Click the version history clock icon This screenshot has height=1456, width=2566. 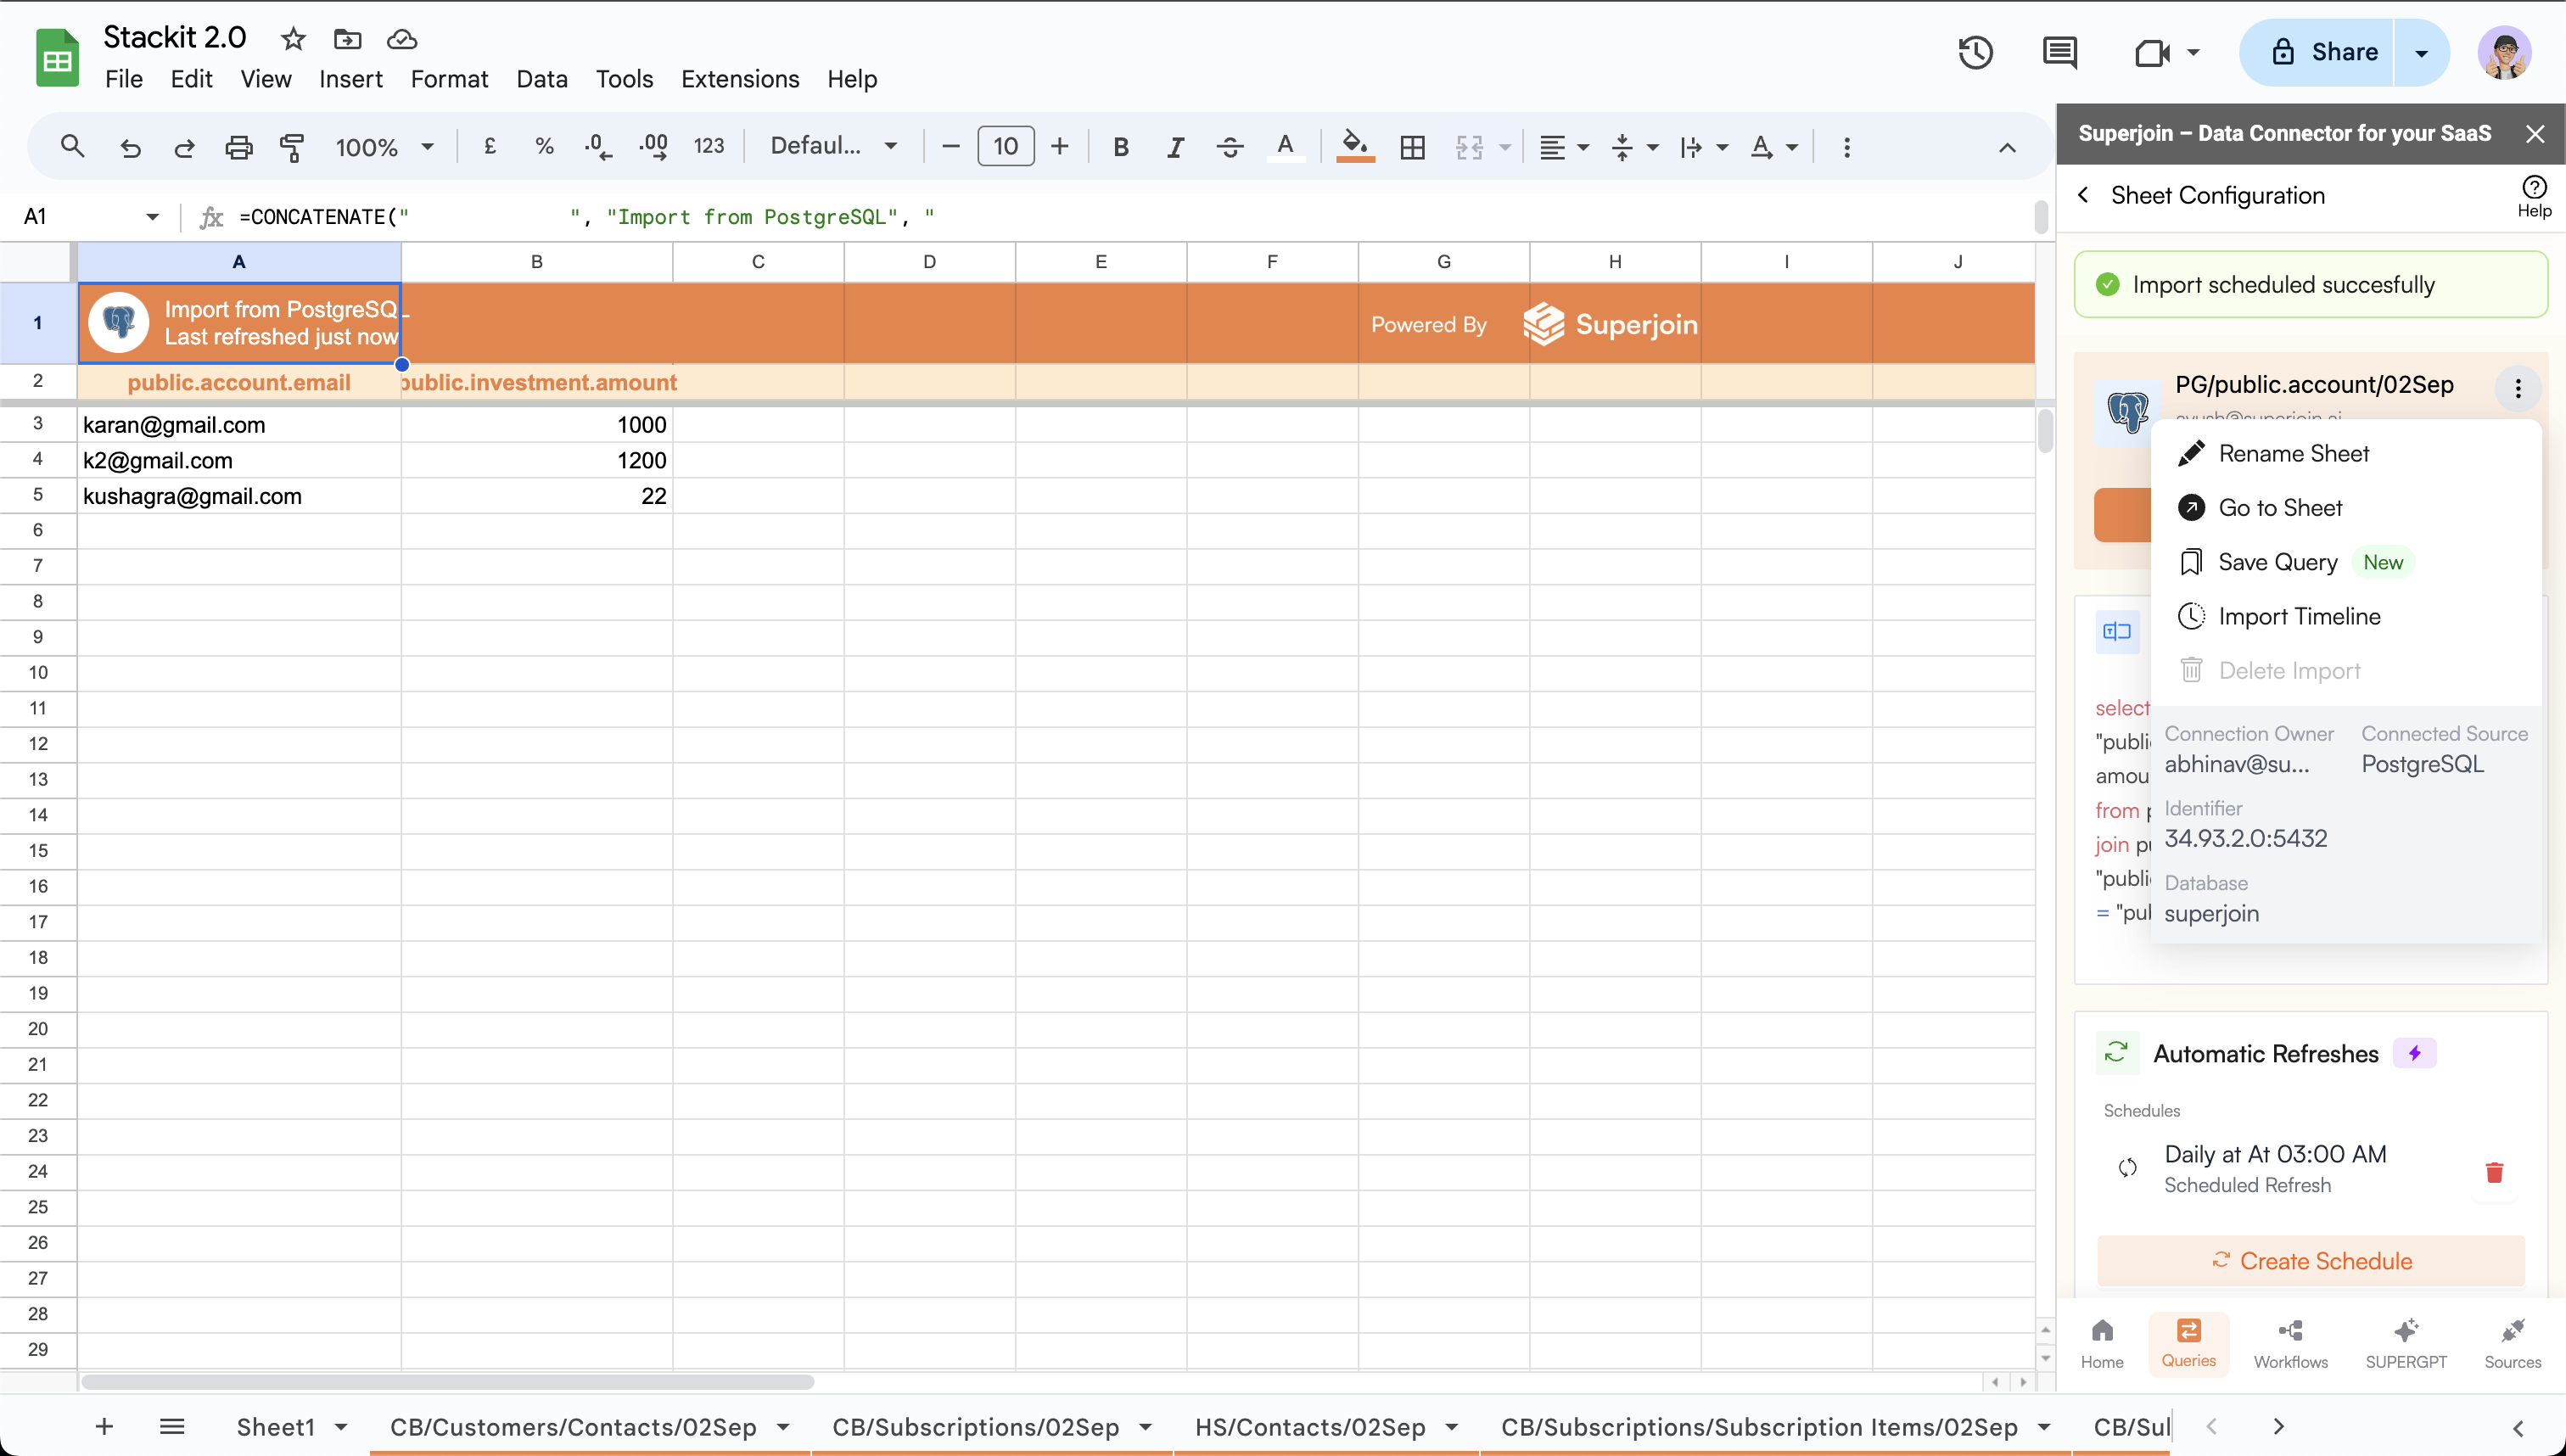click(x=1975, y=52)
